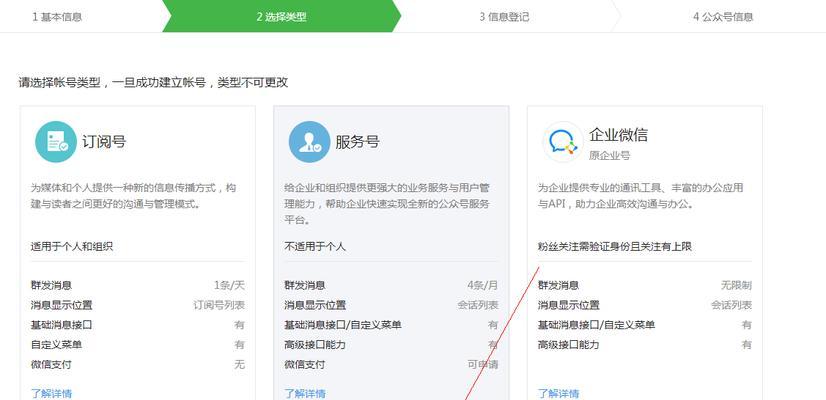Click 自定义菜单 row label in 订阅号

click(56, 345)
